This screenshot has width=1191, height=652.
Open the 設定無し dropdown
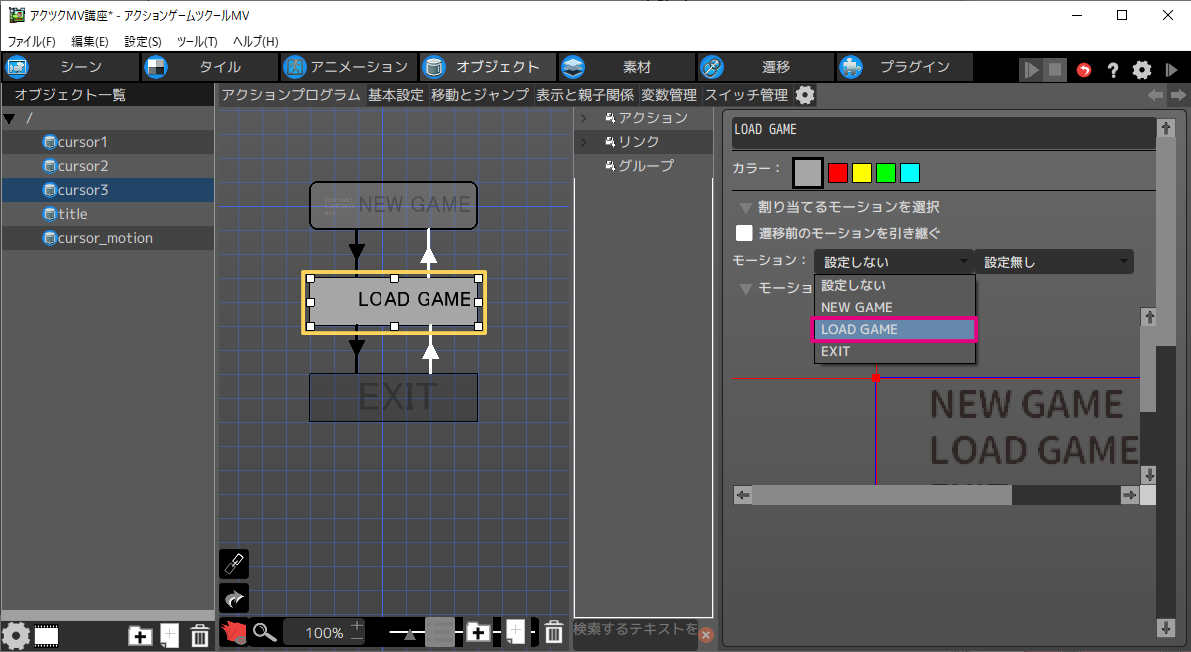tap(1054, 262)
